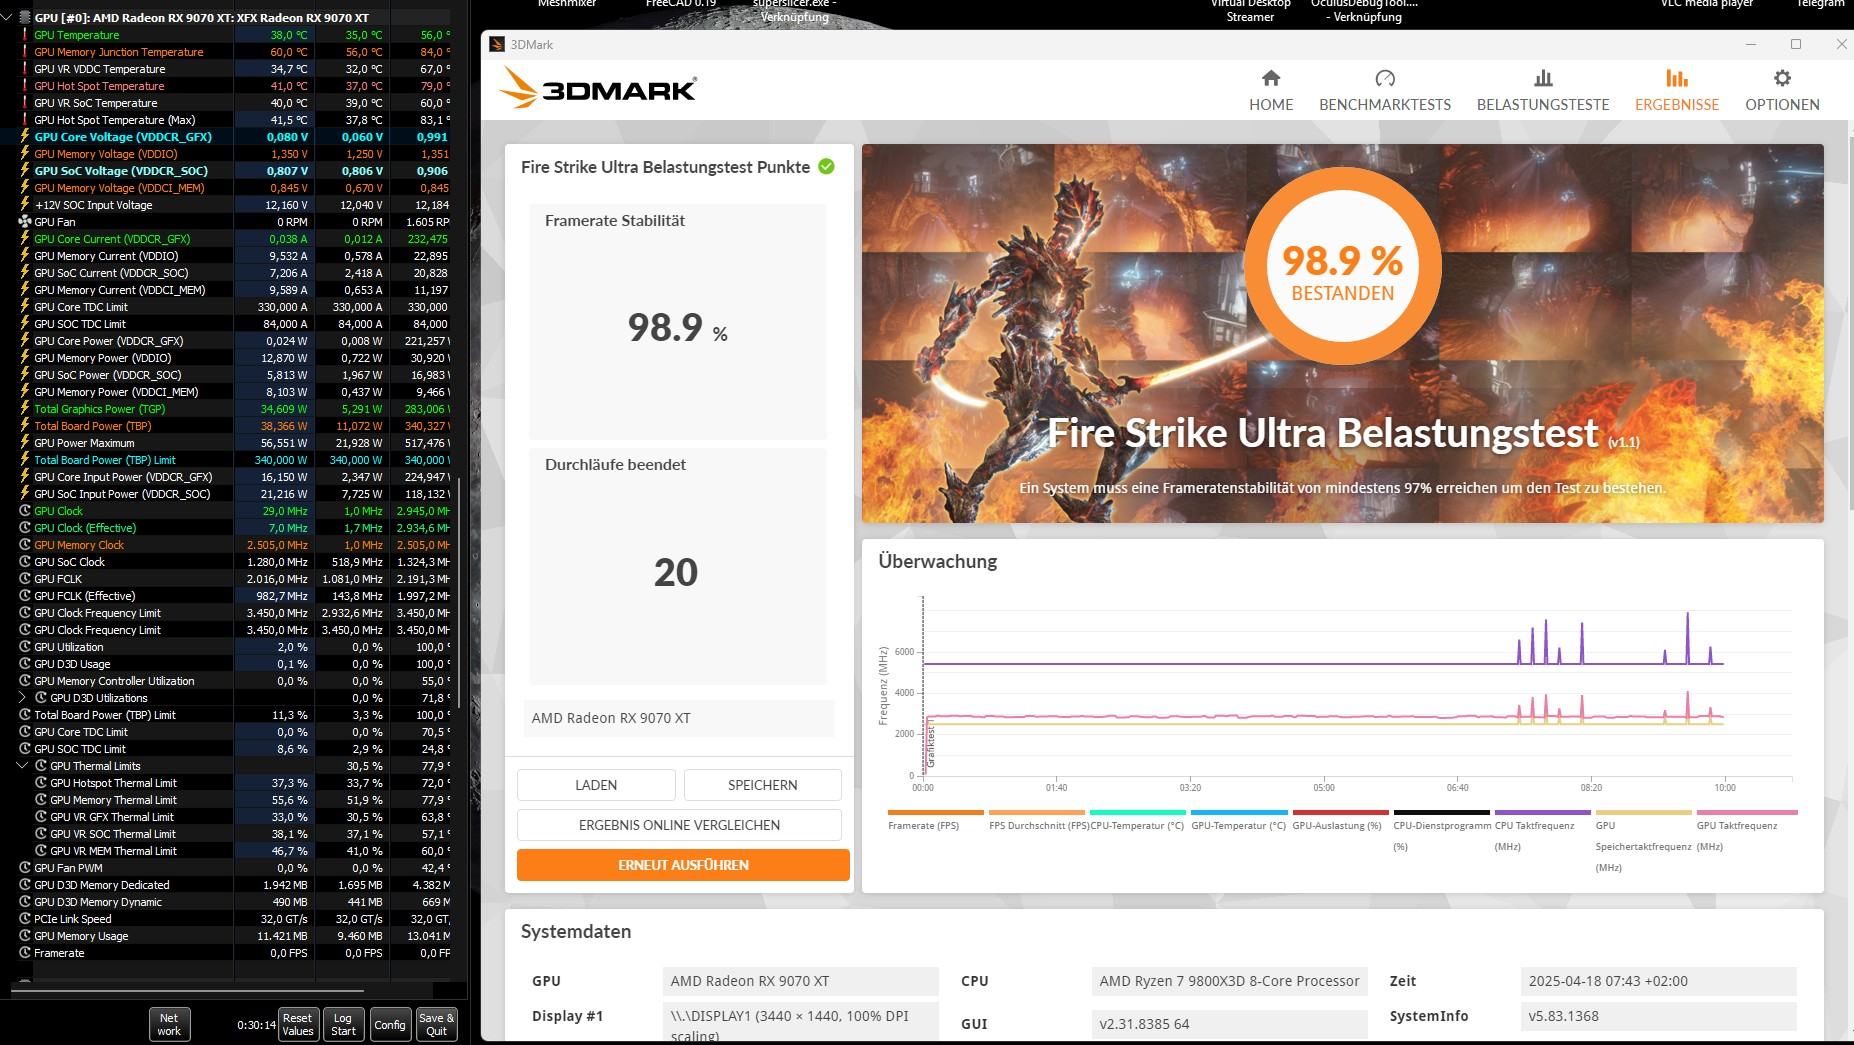The height and width of the screenshot is (1045, 1854).
Task: Click lightning icon beside GPU SoC Voltage (VDDCR_SOC)
Action: tap(25, 171)
